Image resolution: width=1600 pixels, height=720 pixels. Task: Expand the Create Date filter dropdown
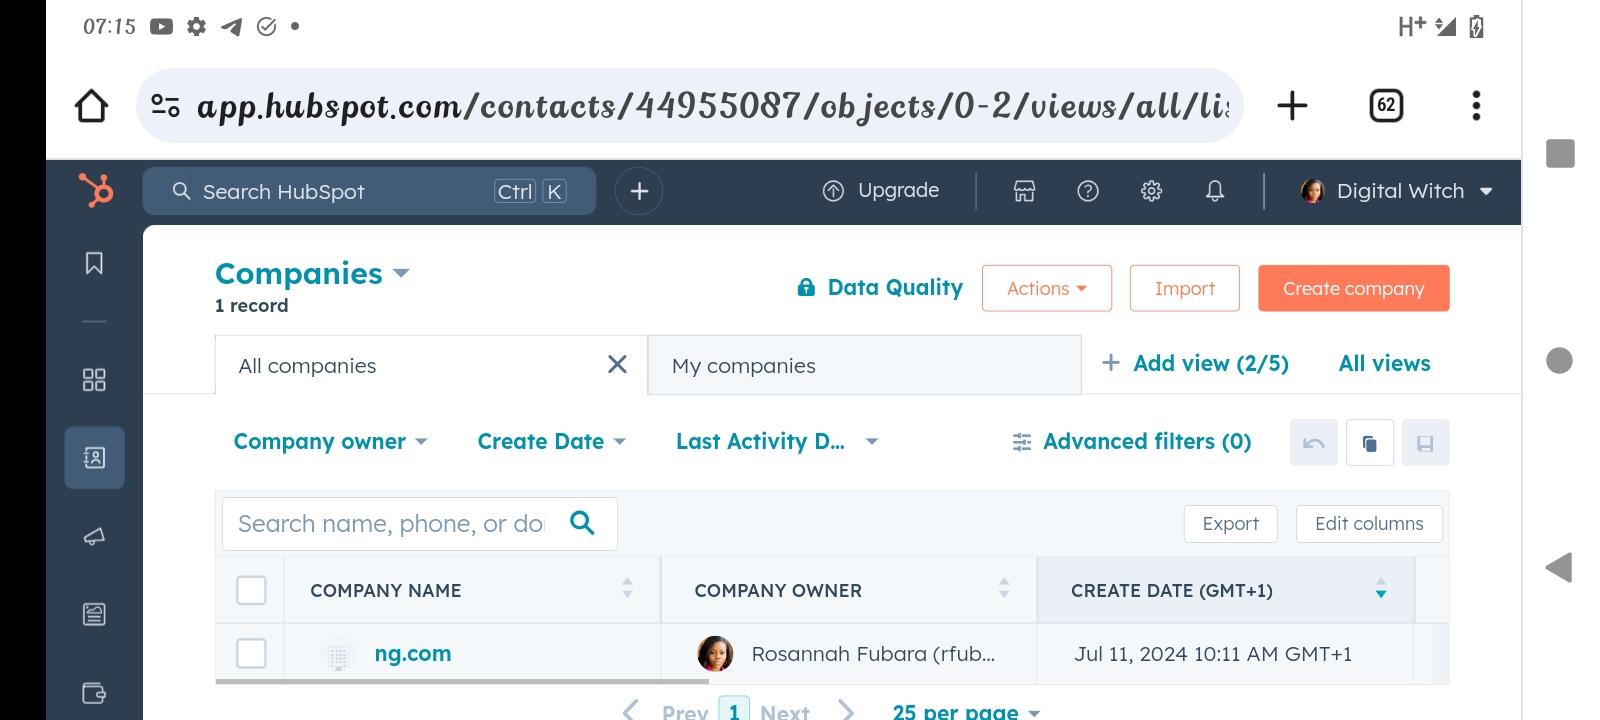[551, 442]
